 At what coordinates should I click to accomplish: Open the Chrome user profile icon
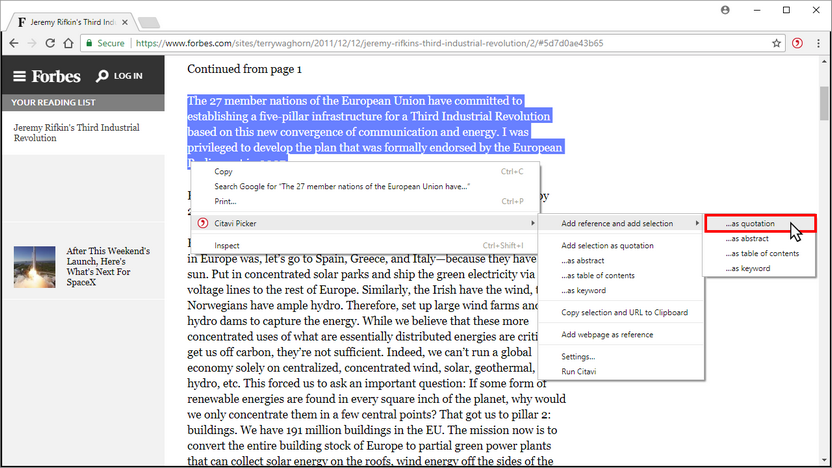tap(725, 10)
